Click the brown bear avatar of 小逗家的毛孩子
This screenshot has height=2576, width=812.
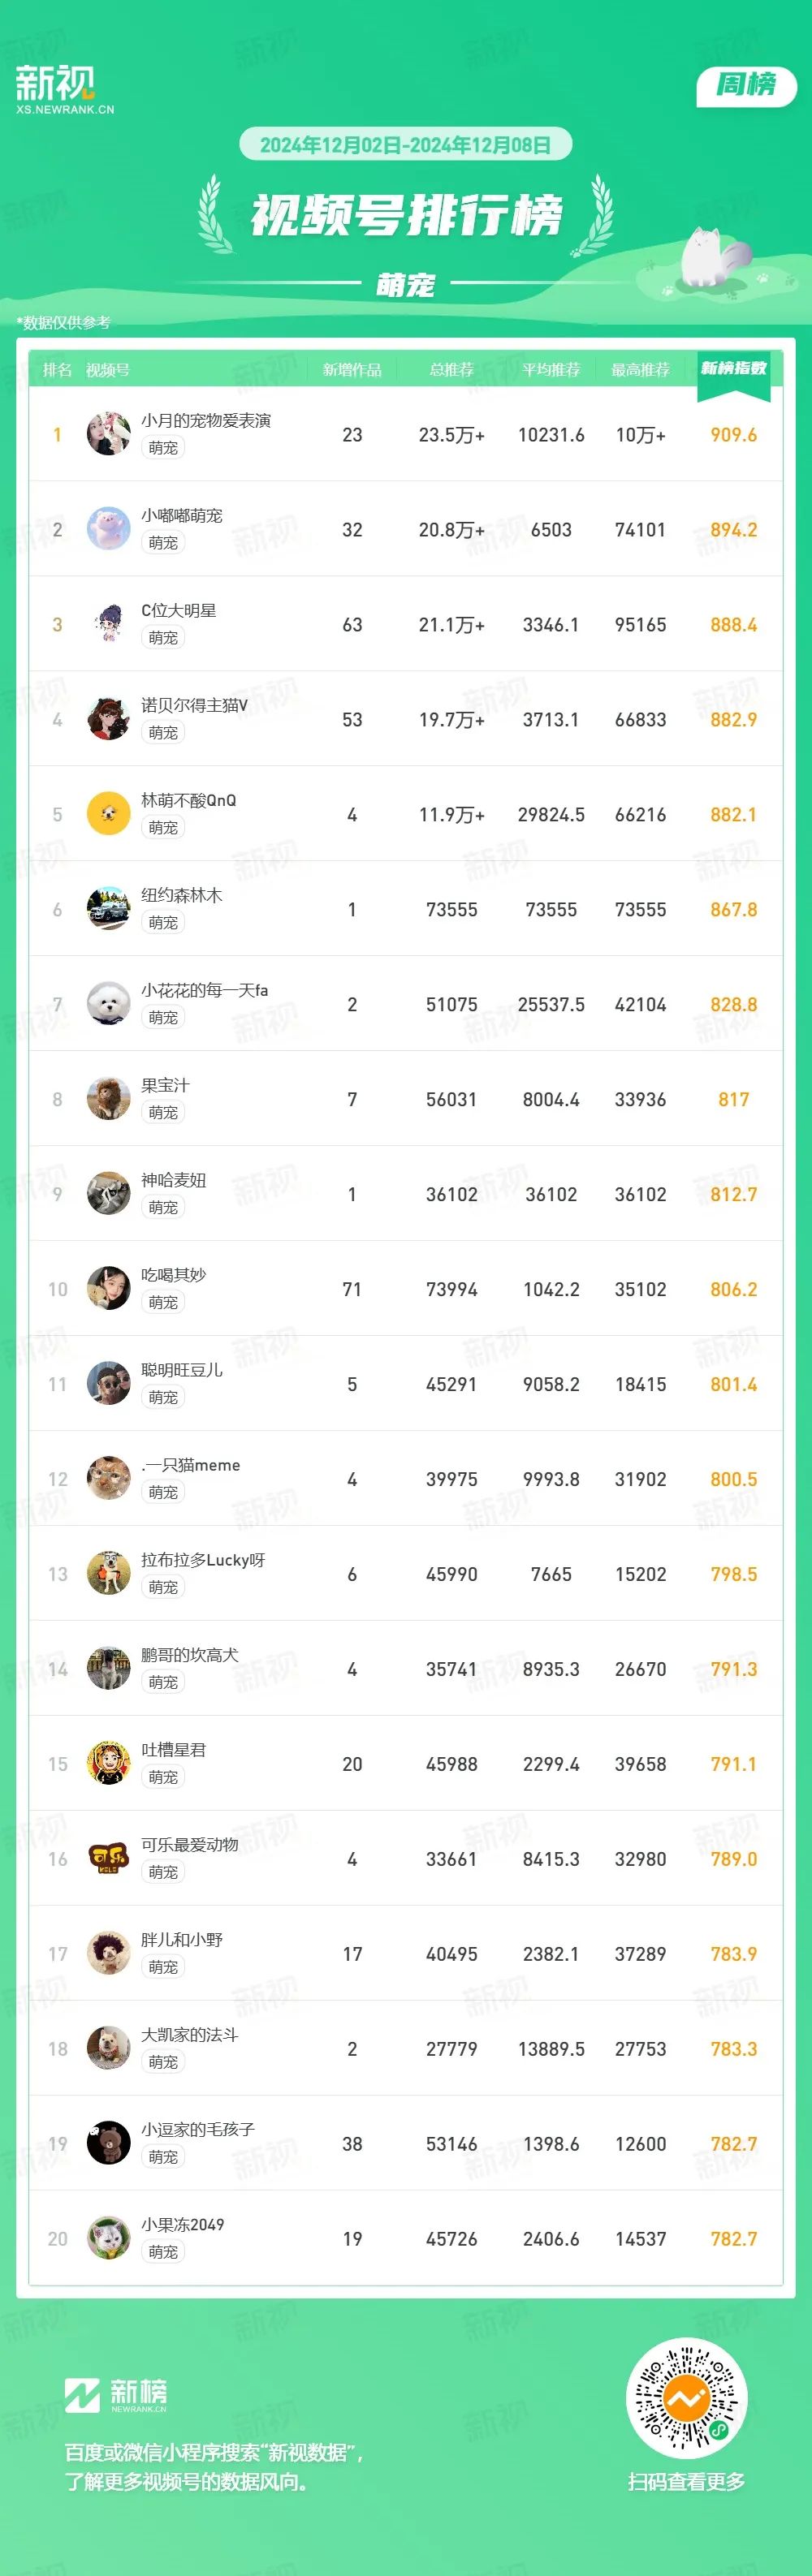[108, 2144]
